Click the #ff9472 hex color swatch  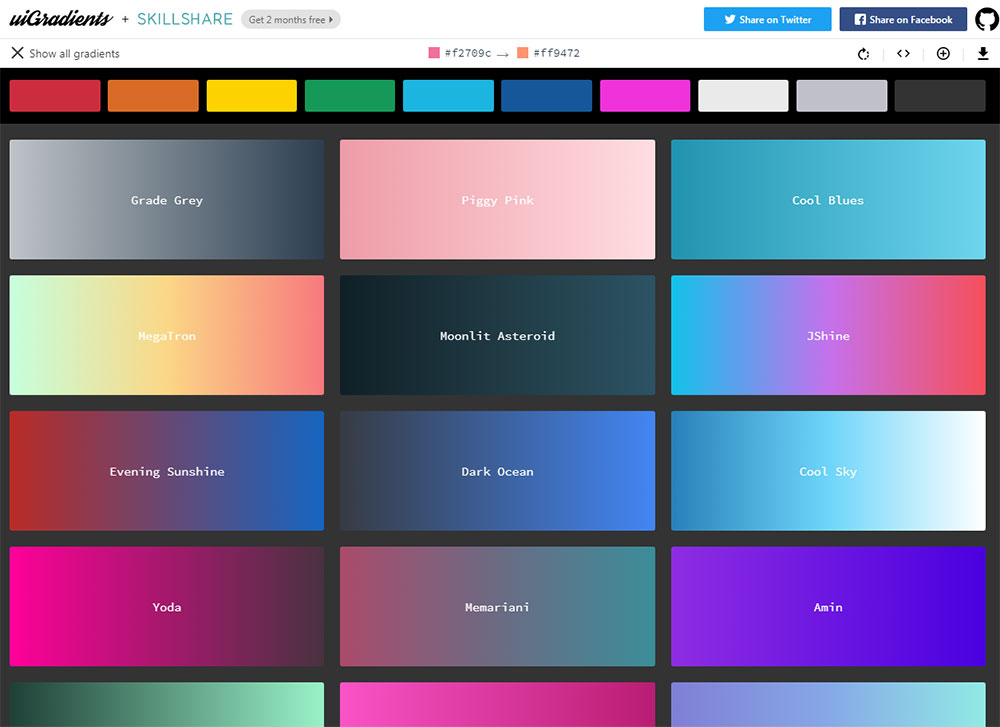point(523,53)
